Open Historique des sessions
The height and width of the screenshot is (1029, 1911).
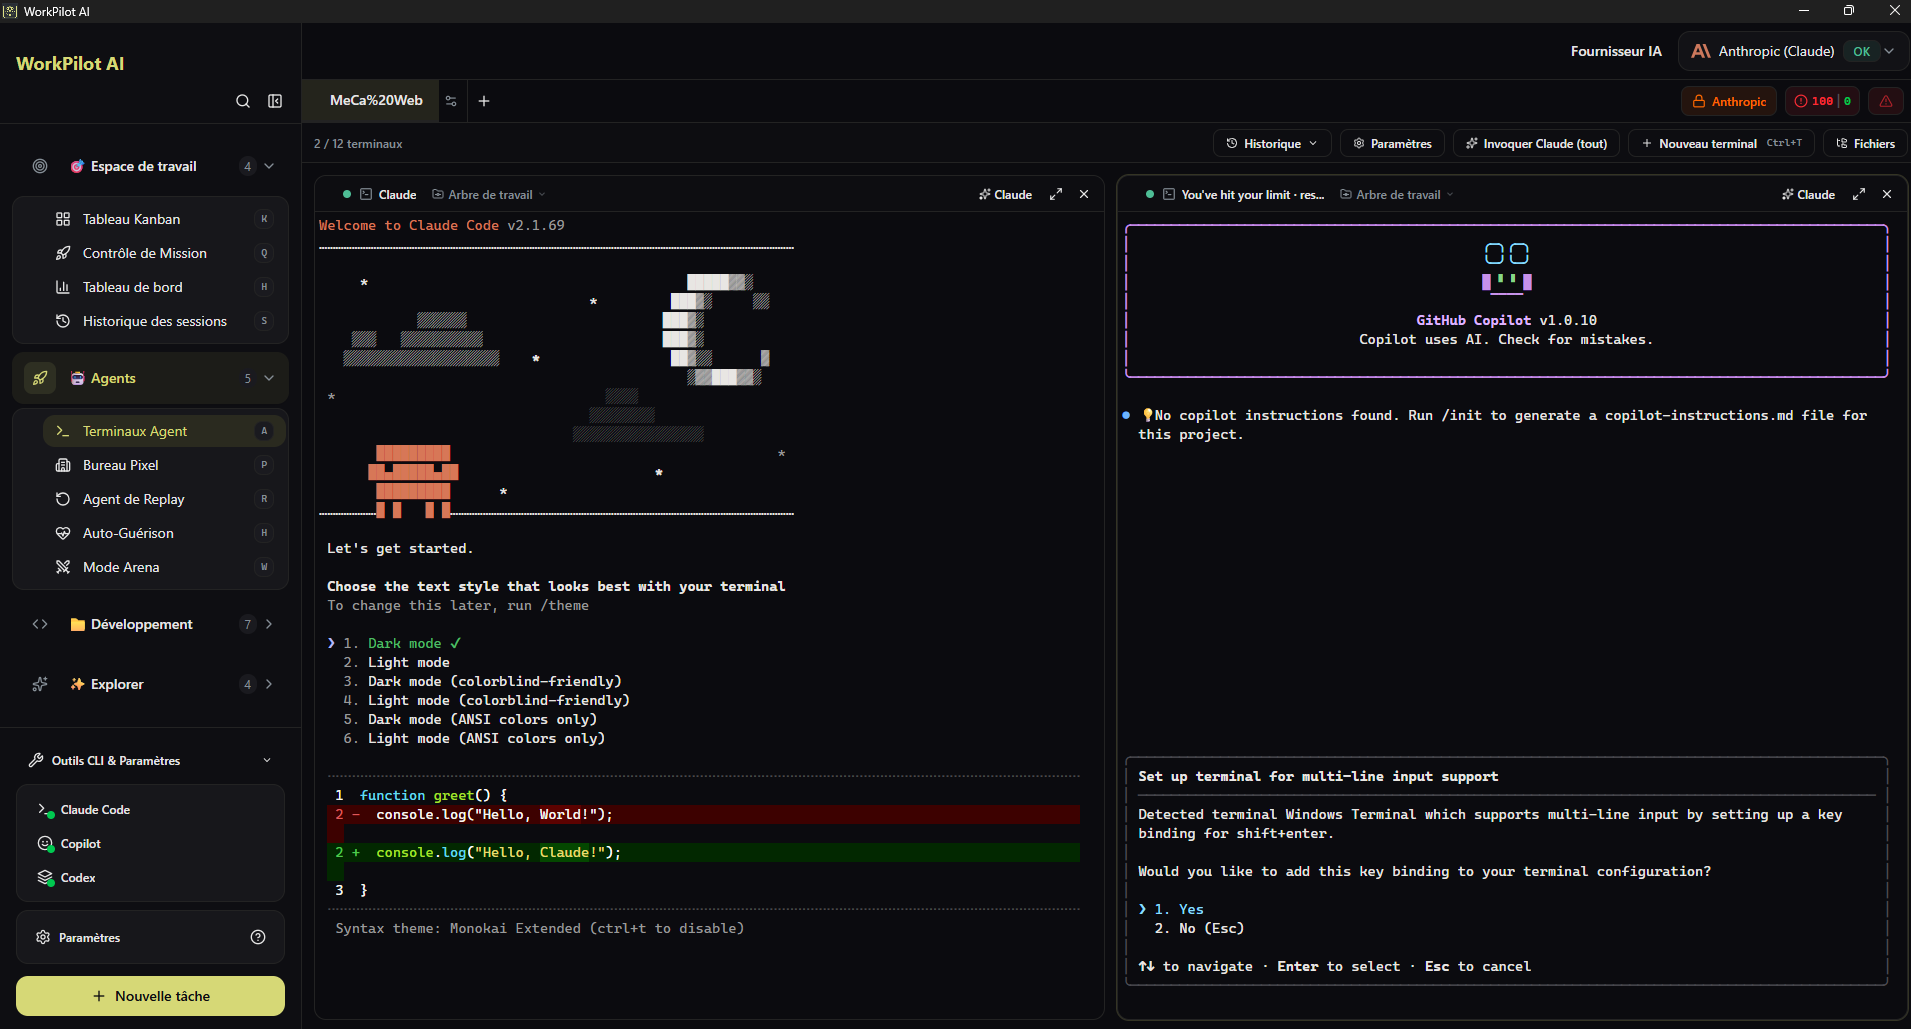pos(164,321)
